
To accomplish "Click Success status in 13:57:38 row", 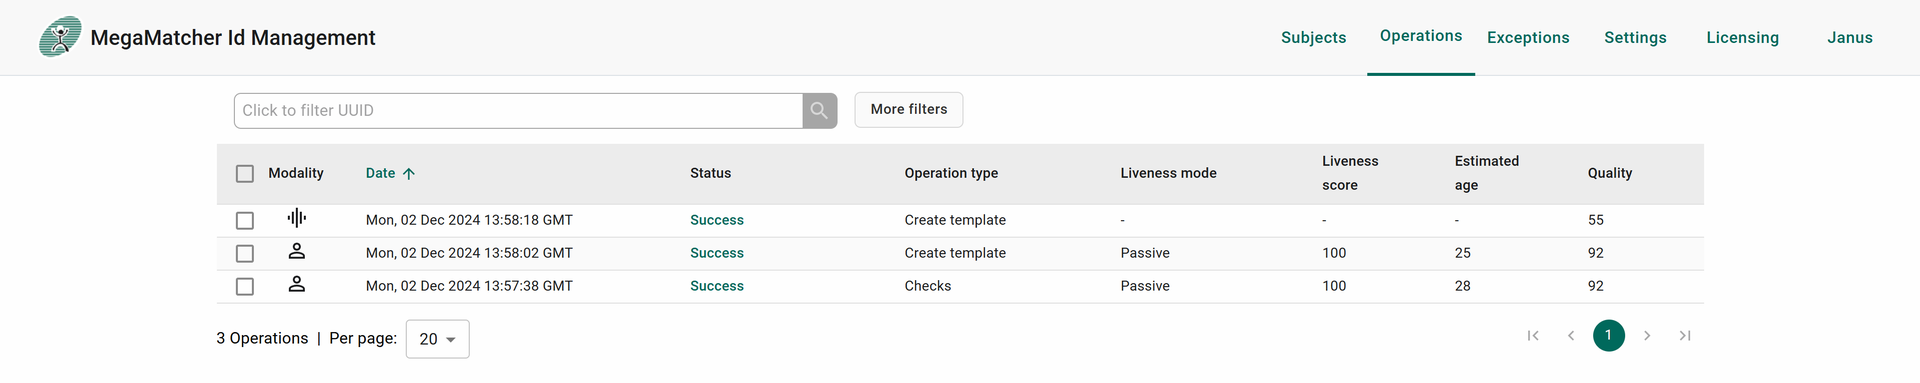I will [x=717, y=286].
